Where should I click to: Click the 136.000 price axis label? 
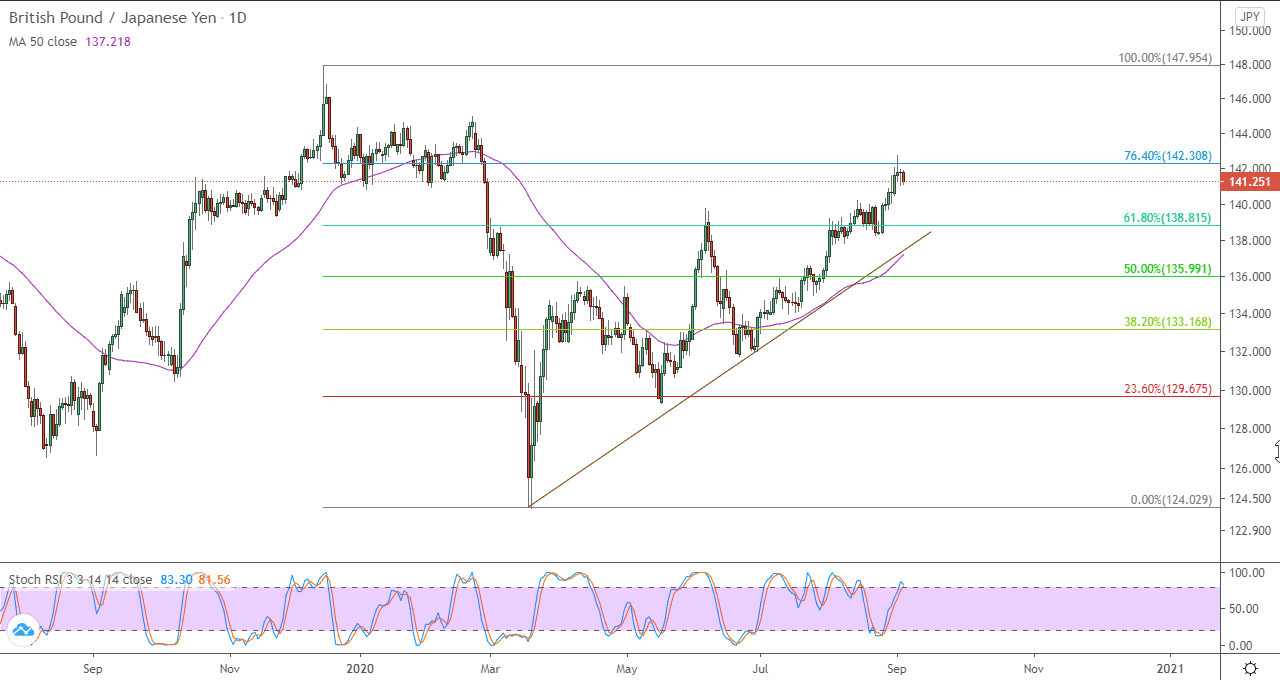tap(1249, 277)
